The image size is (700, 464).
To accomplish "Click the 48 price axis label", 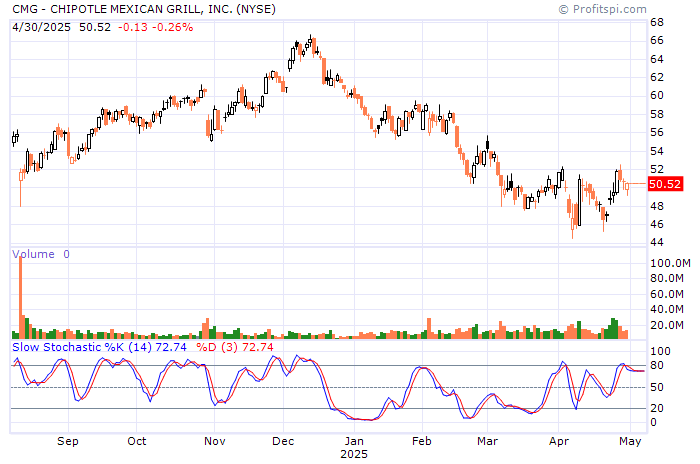I will tap(657, 206).
